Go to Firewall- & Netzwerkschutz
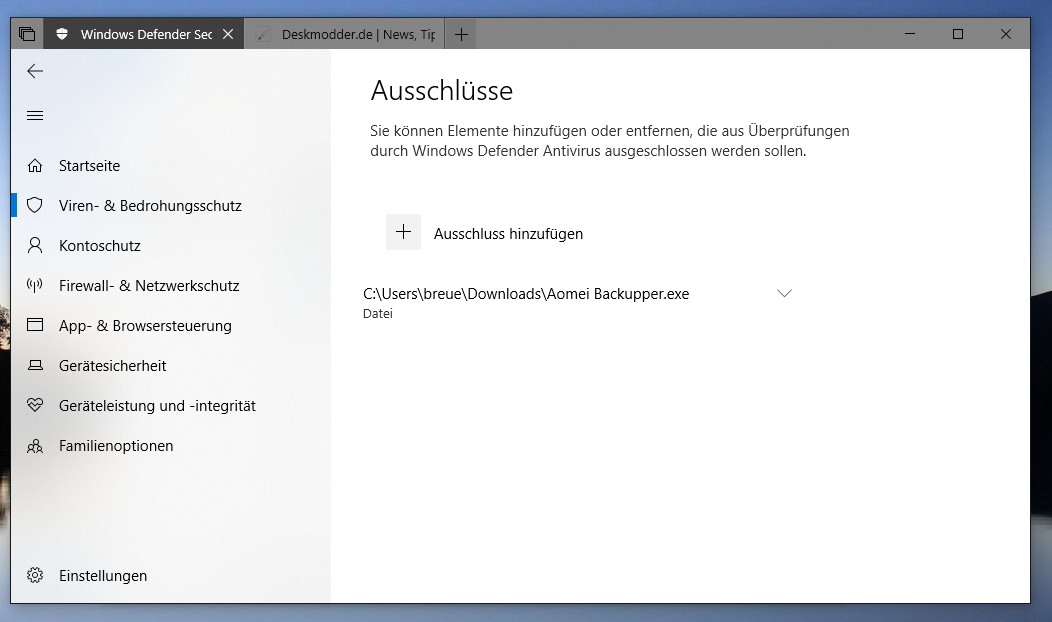Screen dimensions: 1052x622 149,286
